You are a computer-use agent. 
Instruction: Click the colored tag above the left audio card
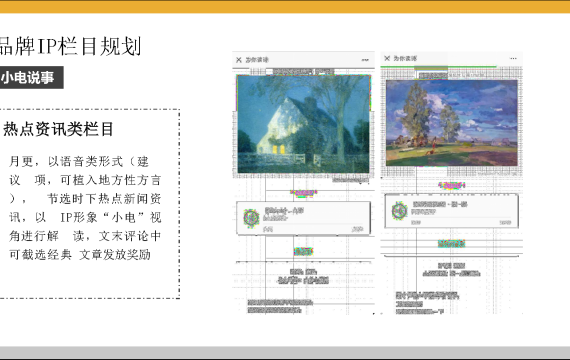(304, 193)
